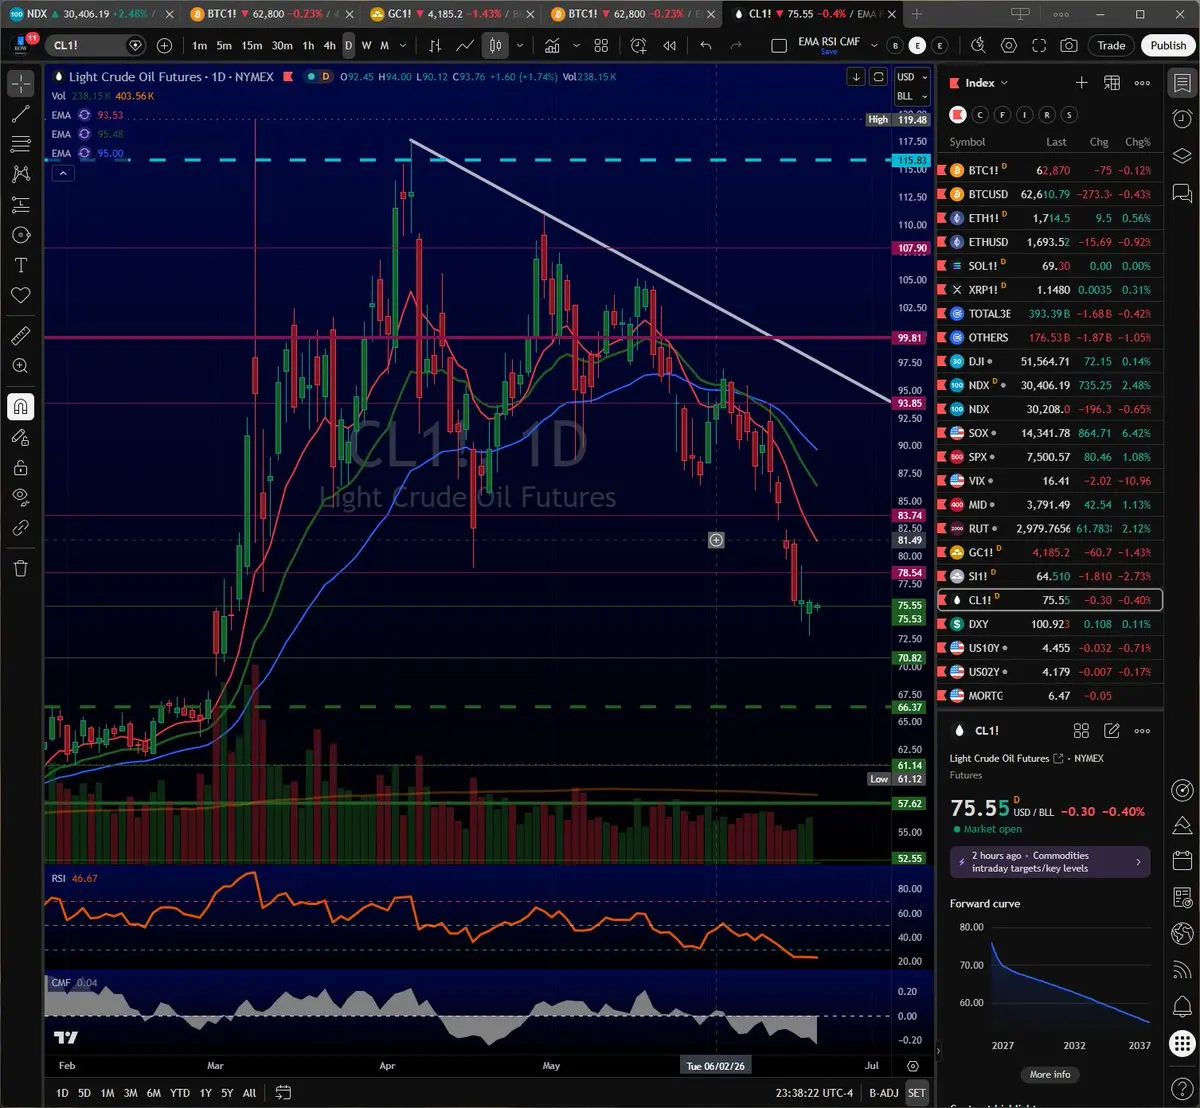This screenshot has width=1200, height=1108.
Task: Click the CL1! symbol search field
Action: coord(87,46)
